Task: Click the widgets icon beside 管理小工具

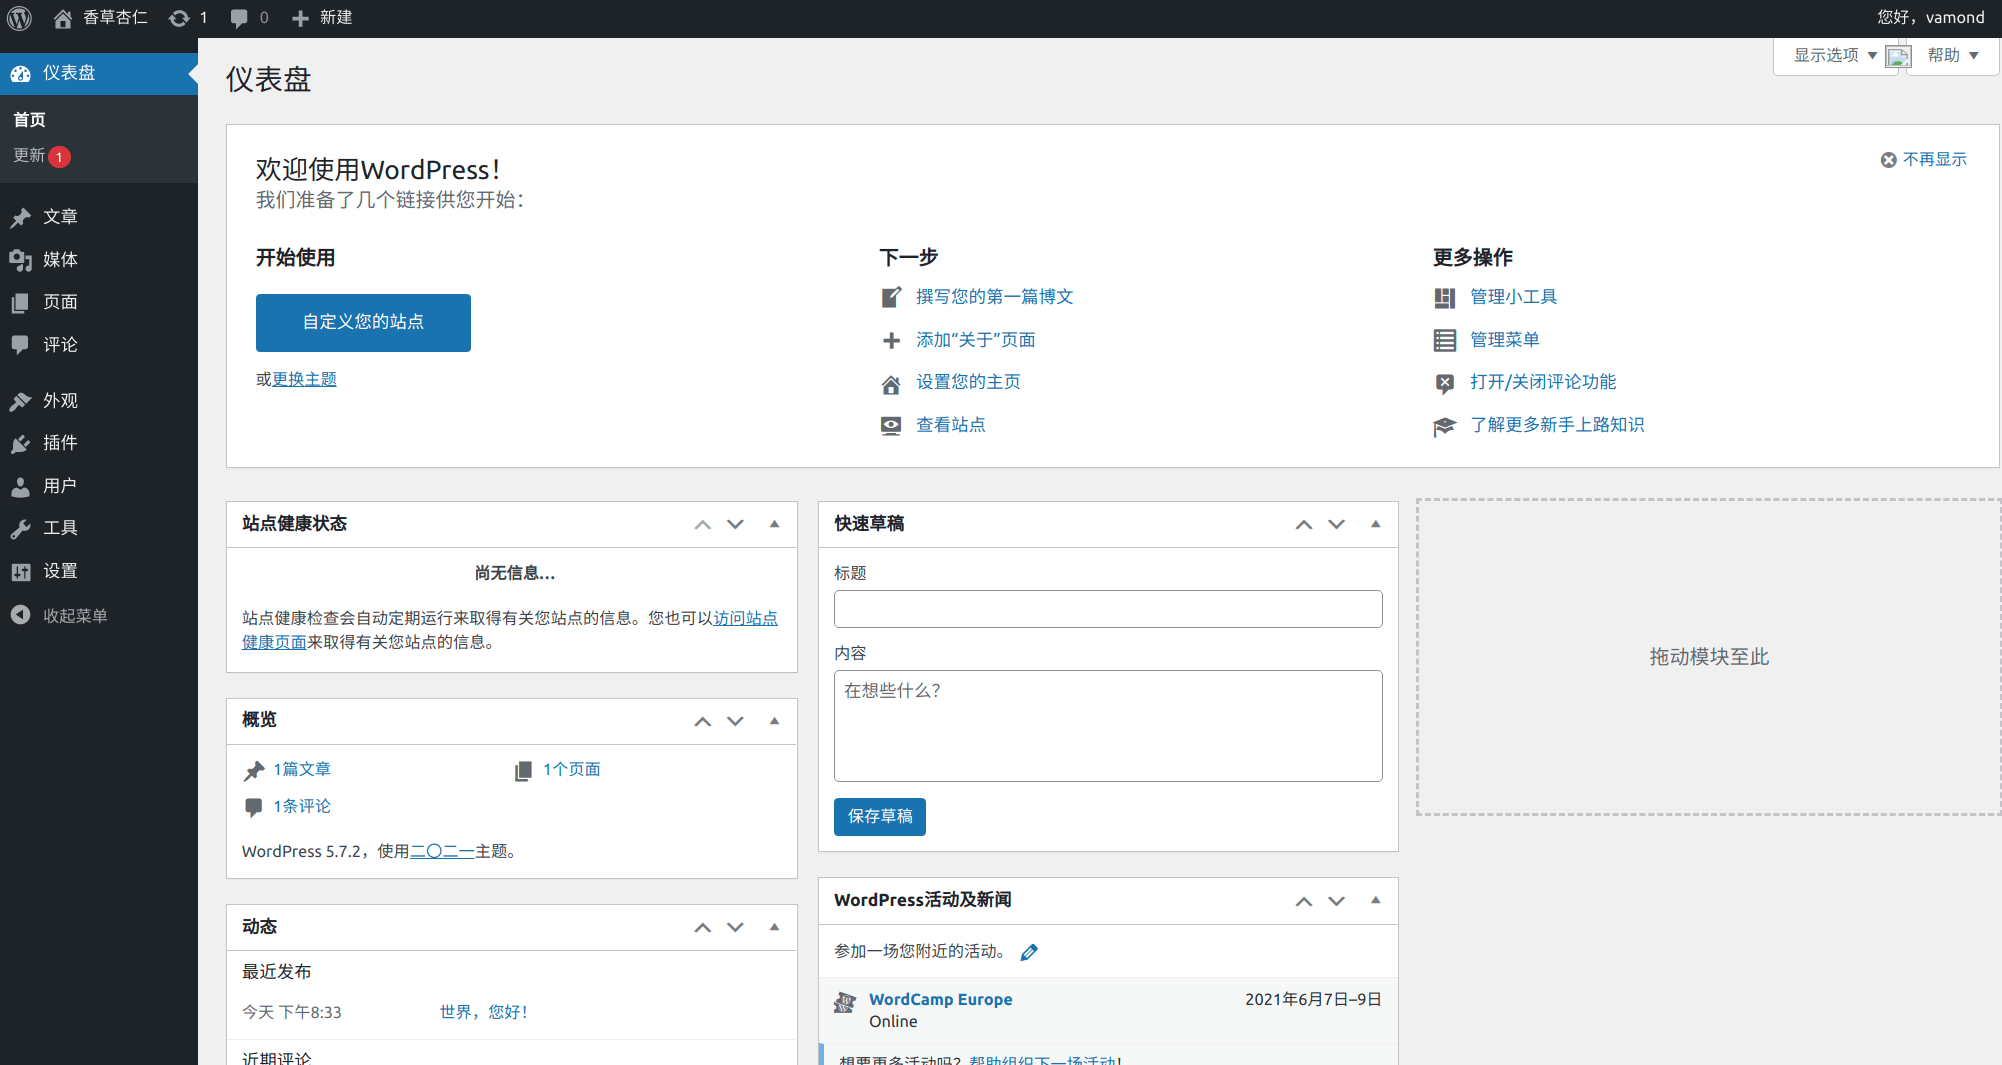Action: (x=1445, y=298)
